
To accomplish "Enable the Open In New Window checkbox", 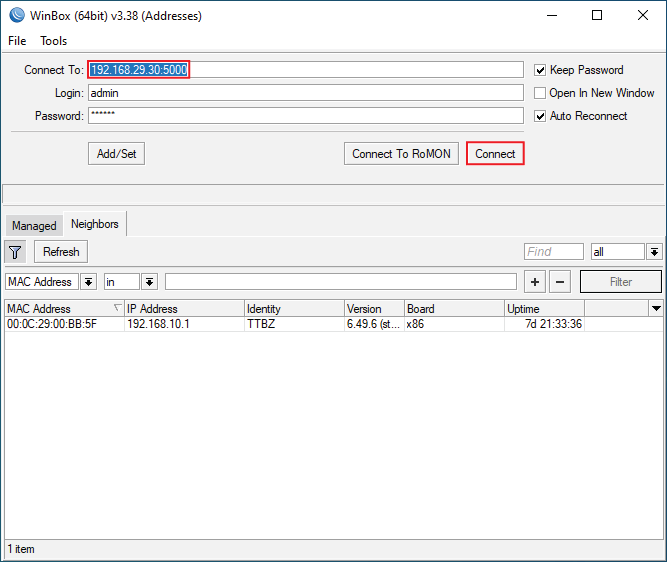I will (x=540, y=93).
